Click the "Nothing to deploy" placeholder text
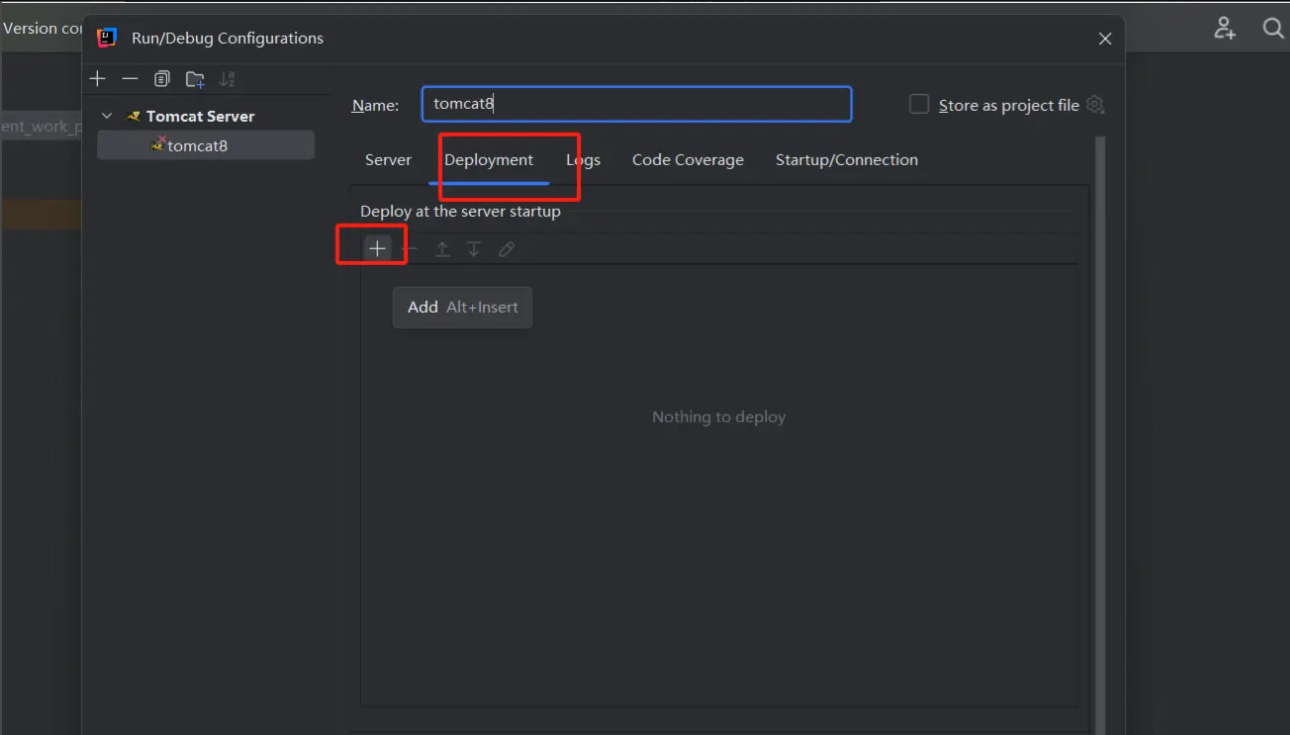 tap(719, 417)
